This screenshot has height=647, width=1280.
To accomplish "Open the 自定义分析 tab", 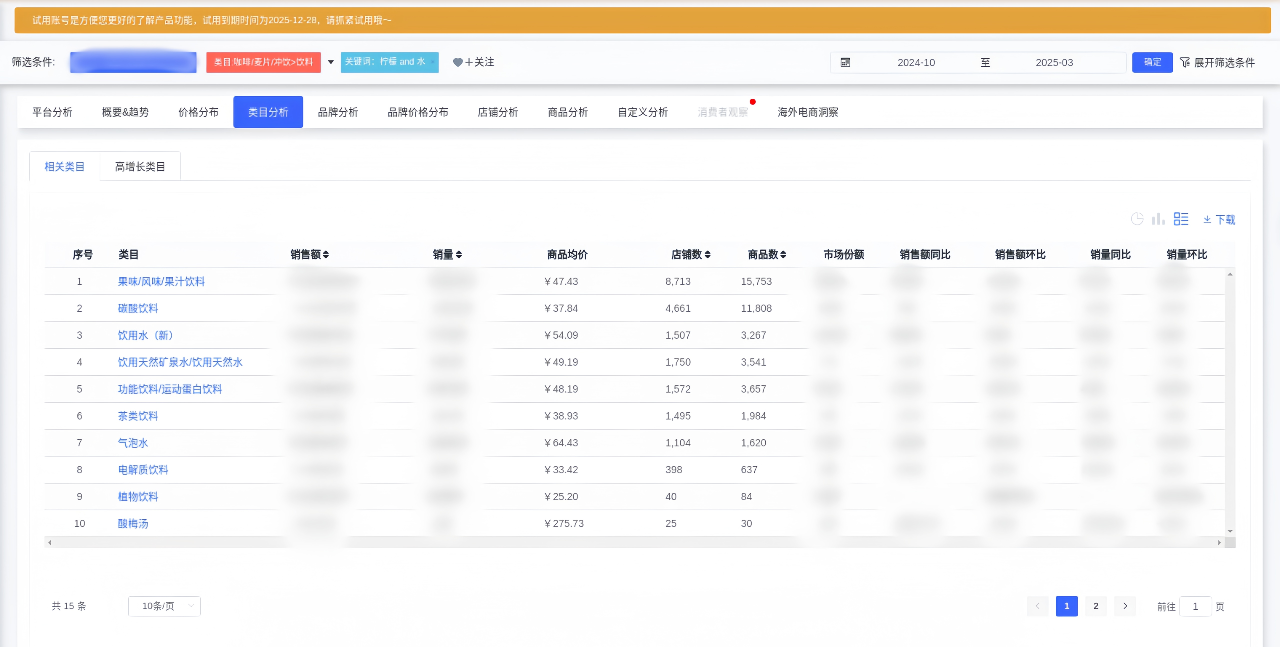I will coord(643,112).
